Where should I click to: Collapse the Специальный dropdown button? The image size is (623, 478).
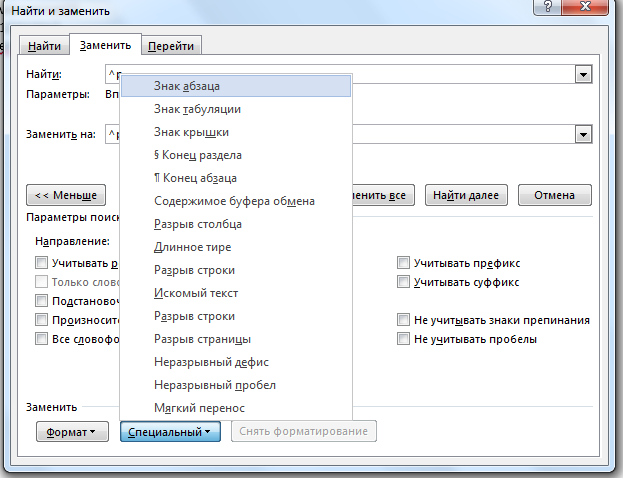[169, 432]
